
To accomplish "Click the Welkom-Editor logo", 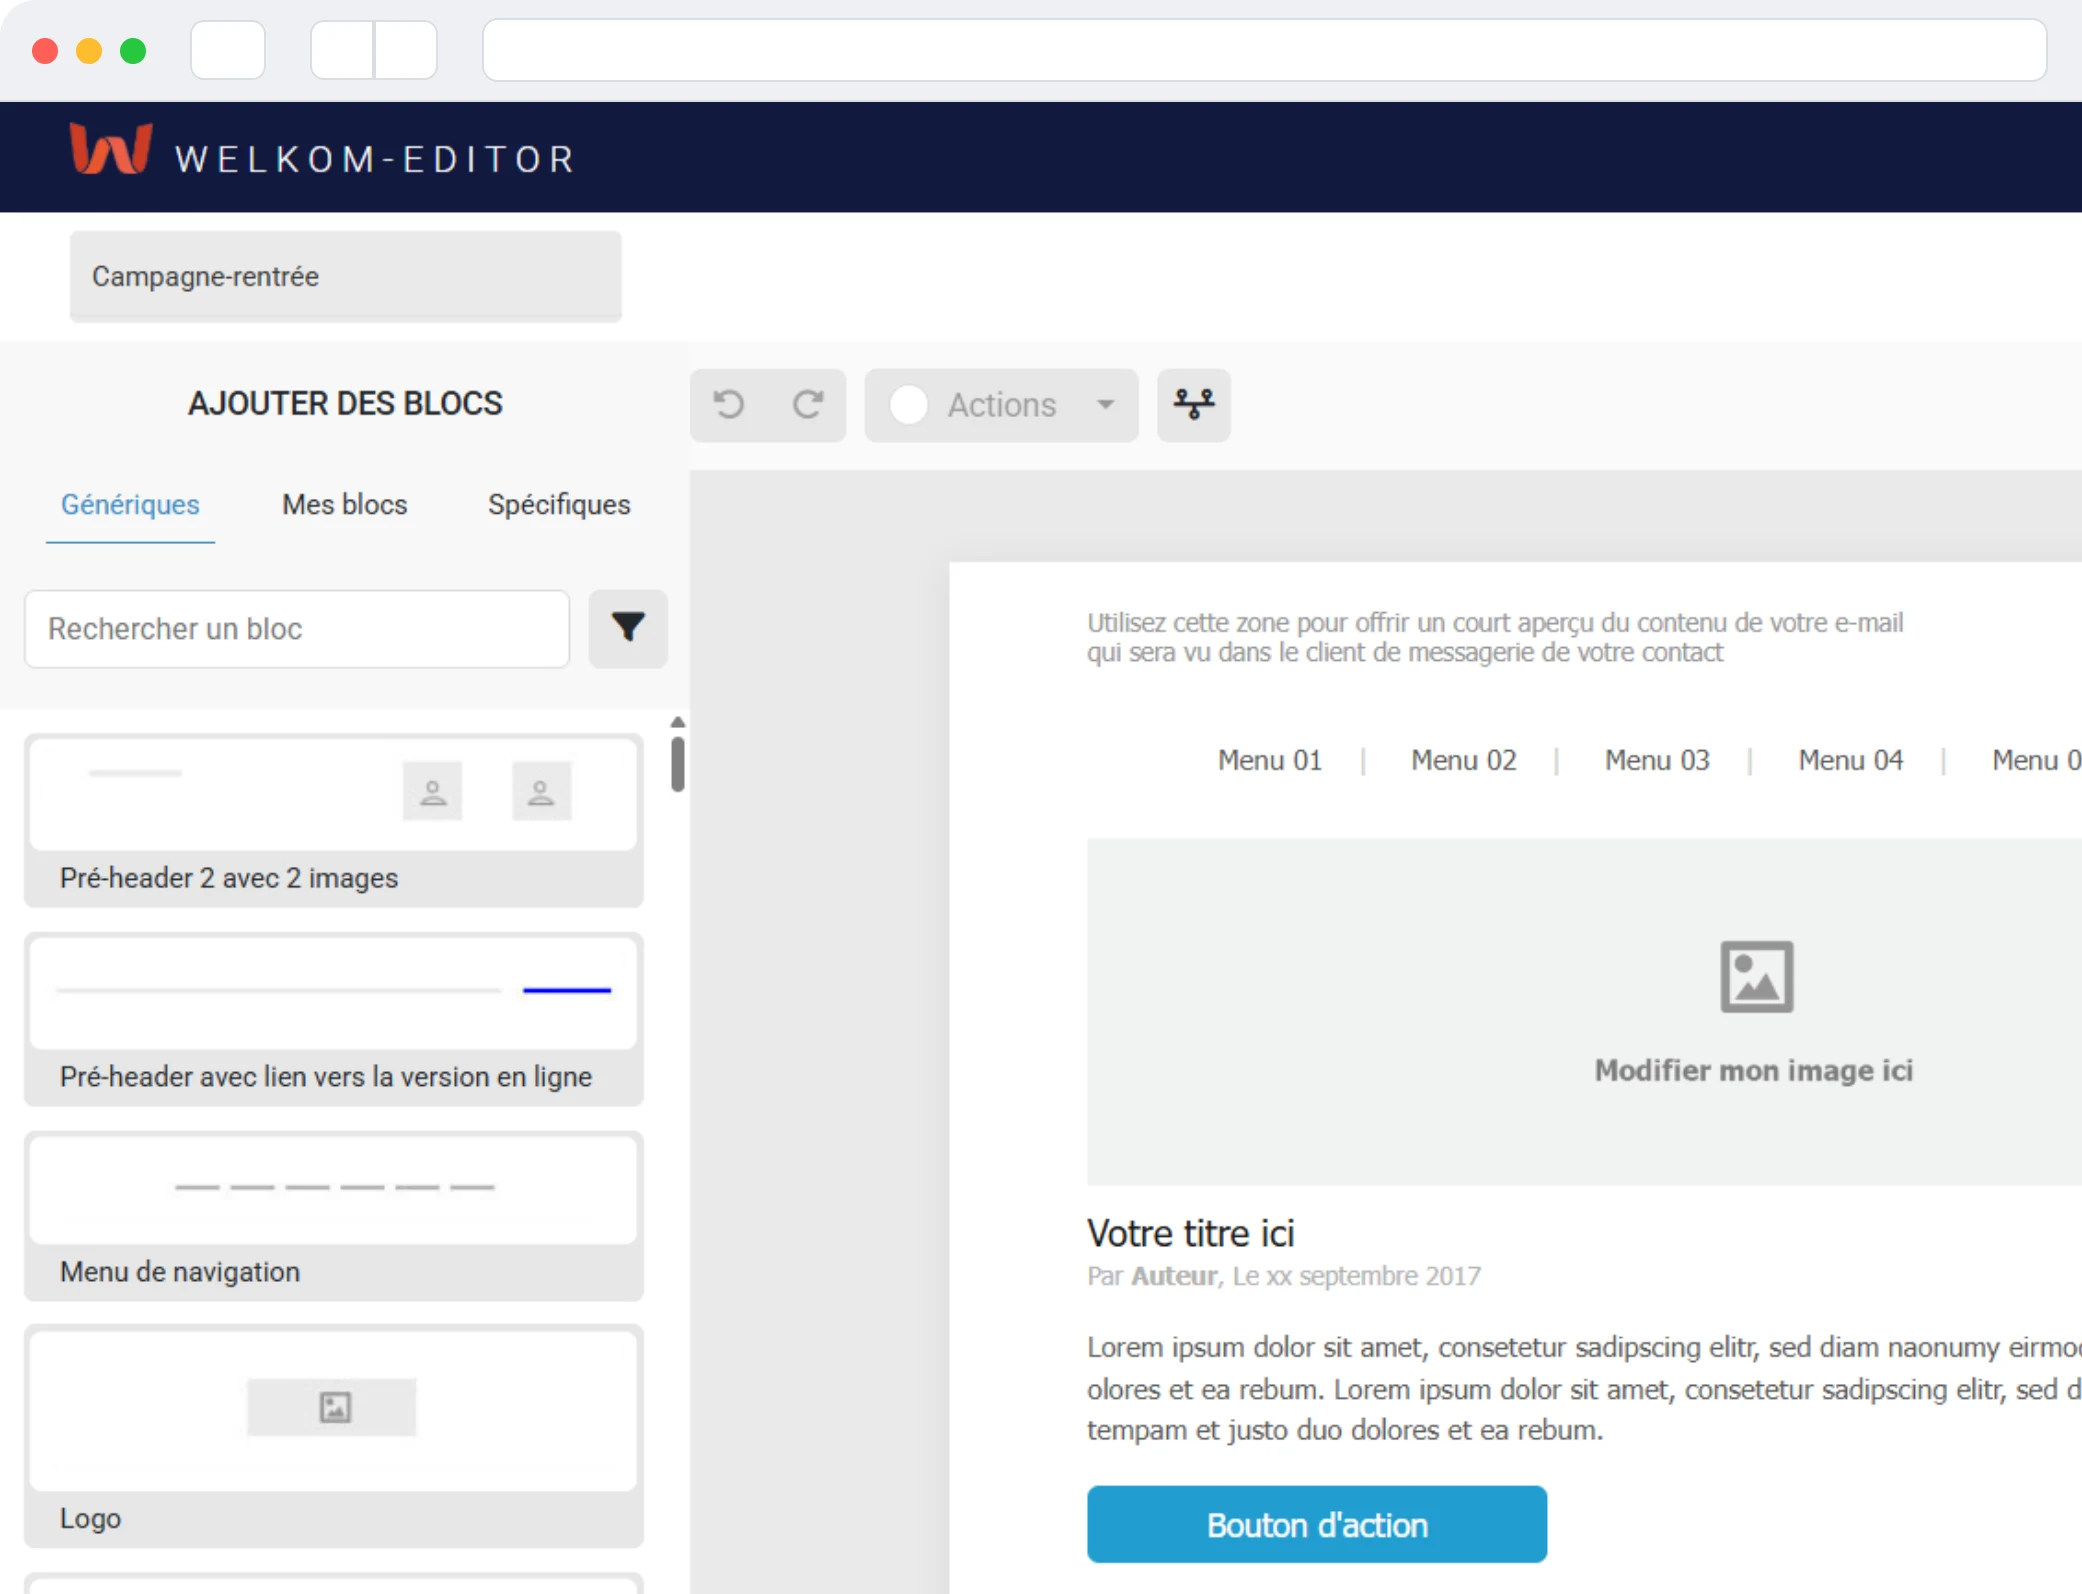I will coord(321,151).
